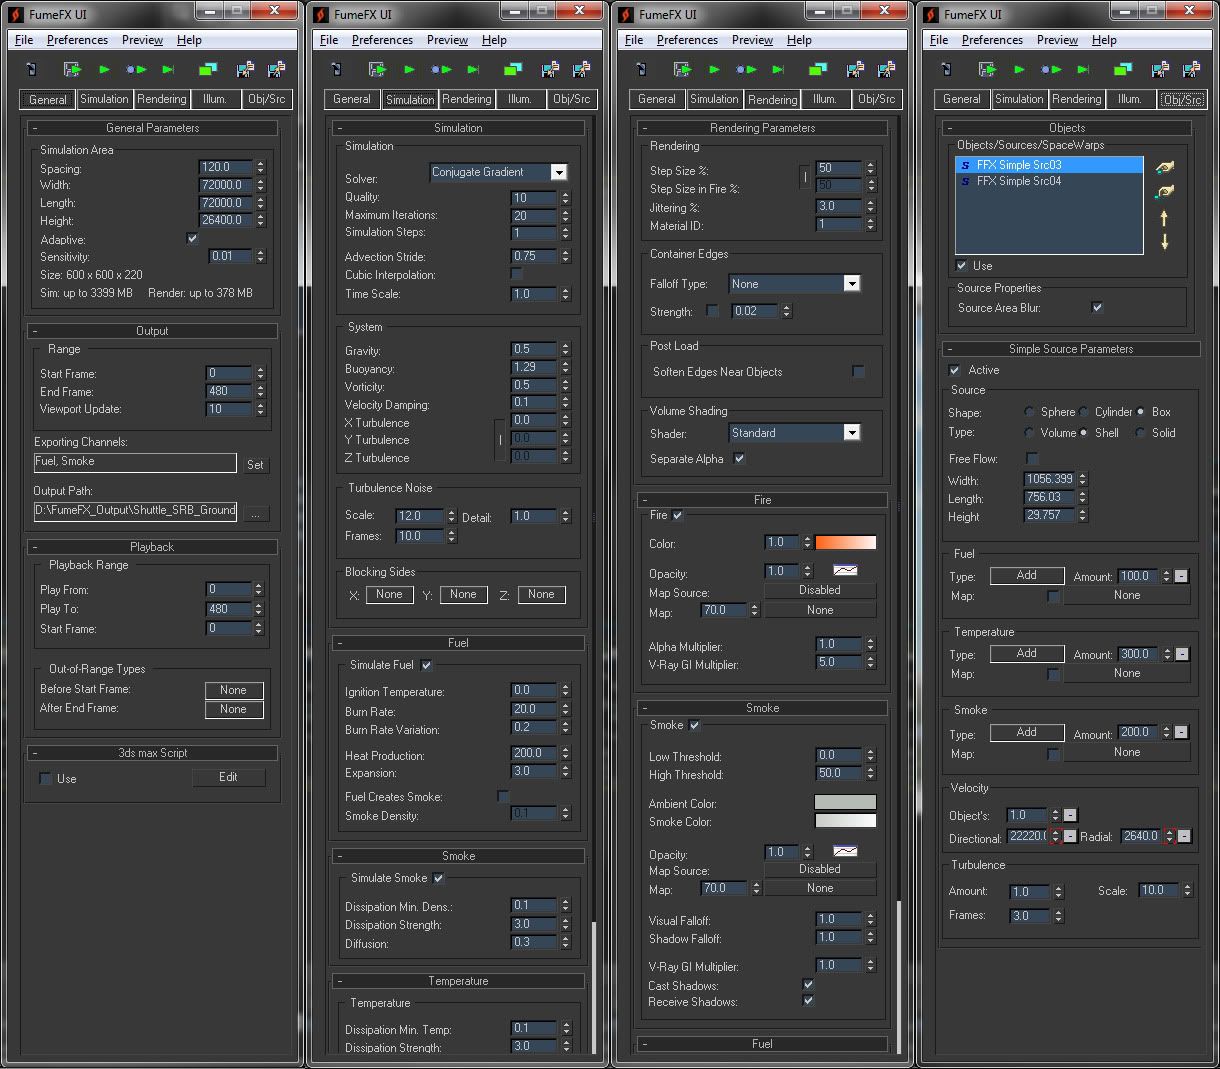This screenshot has width=1220, height=1069.
Task: Open the Smoke opacity curve graph icon
Action: click(845, 851)
